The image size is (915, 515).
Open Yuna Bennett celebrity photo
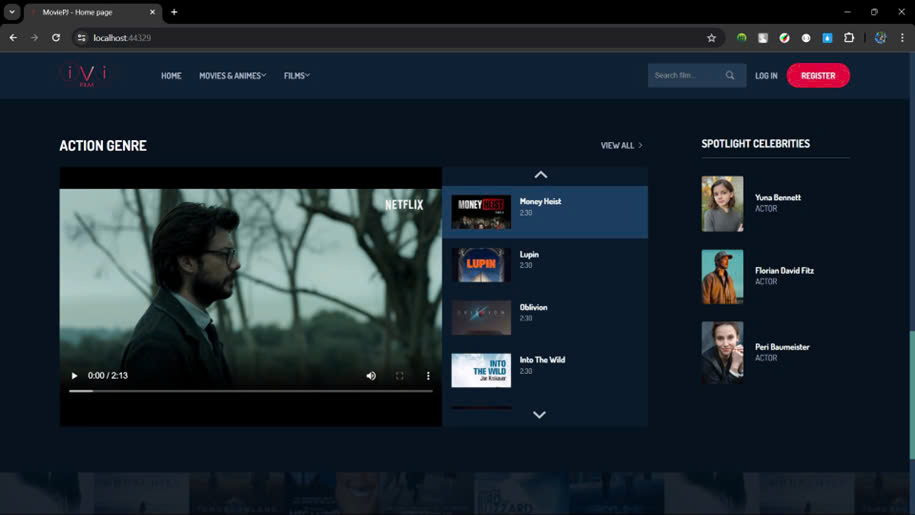click(x=722, y=204)
